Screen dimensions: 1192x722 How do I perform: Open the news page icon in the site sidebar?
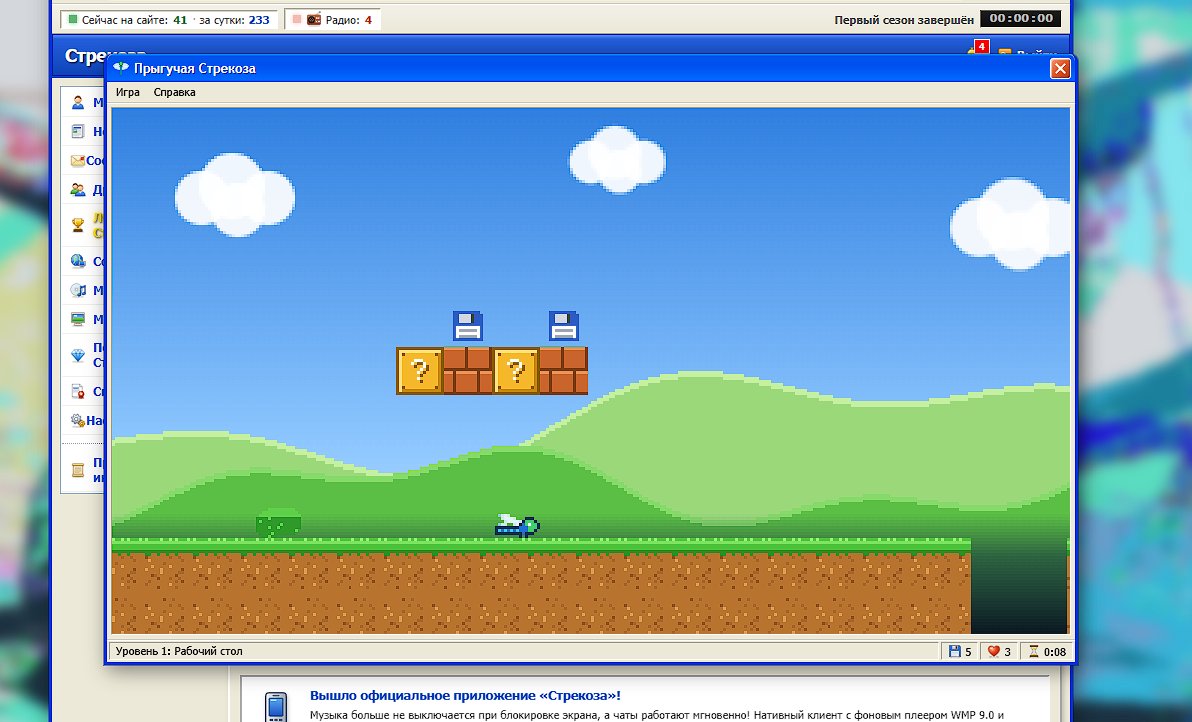pos(78,131)
